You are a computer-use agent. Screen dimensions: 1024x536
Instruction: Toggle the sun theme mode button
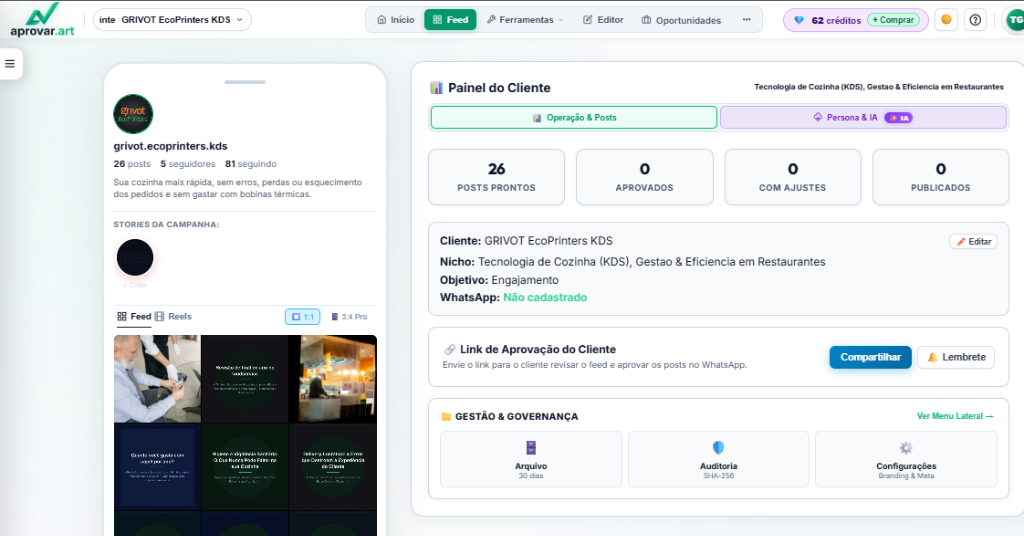946,20
